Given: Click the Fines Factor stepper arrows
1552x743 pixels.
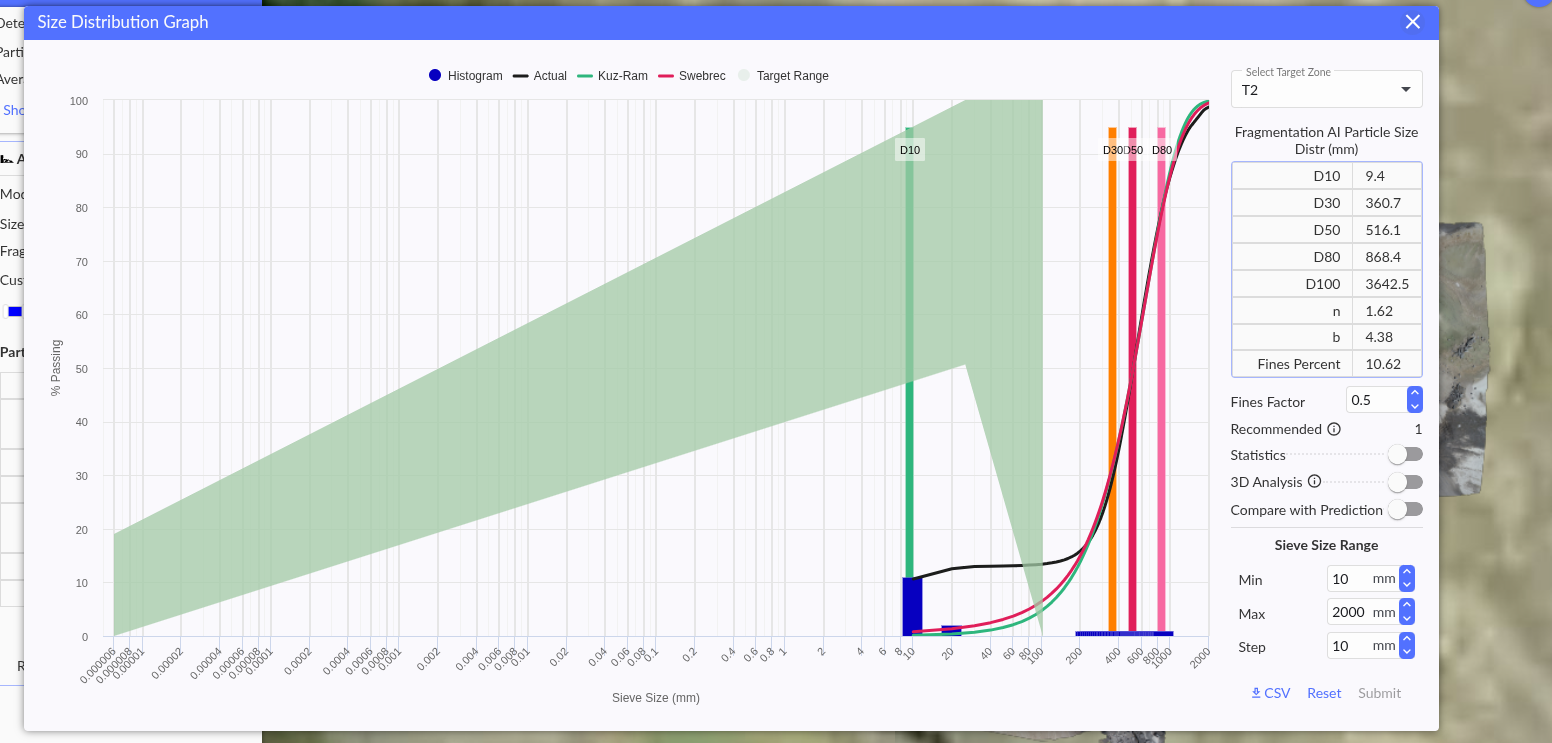Looking at the screenshot, I should (x=1414, y=400).
